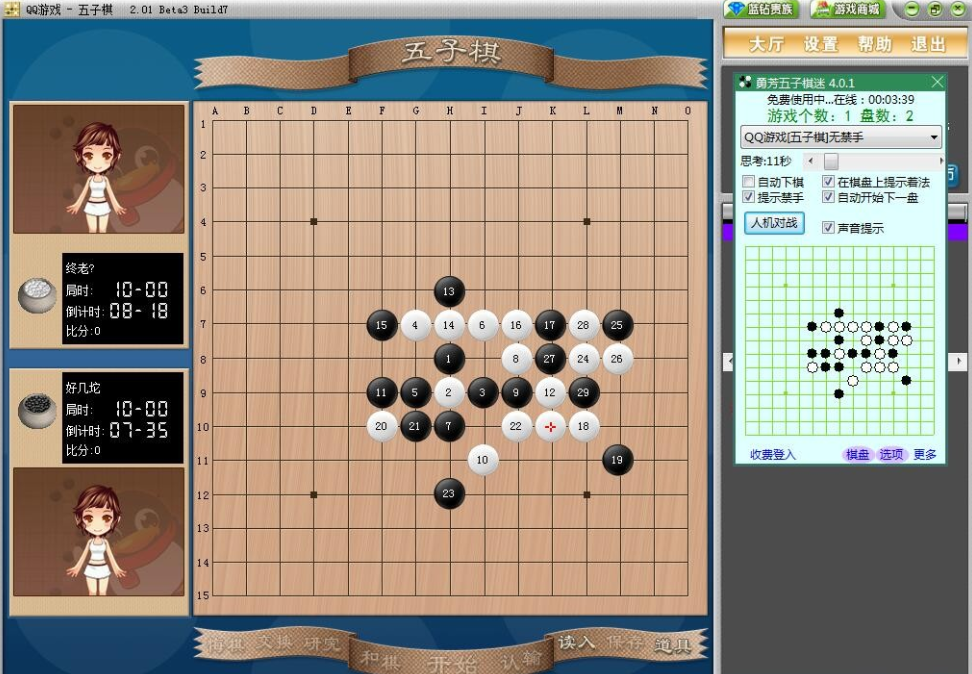Click right arrow of thinking time slider
This screenshot has height=674, width=972.
[941, 161]
